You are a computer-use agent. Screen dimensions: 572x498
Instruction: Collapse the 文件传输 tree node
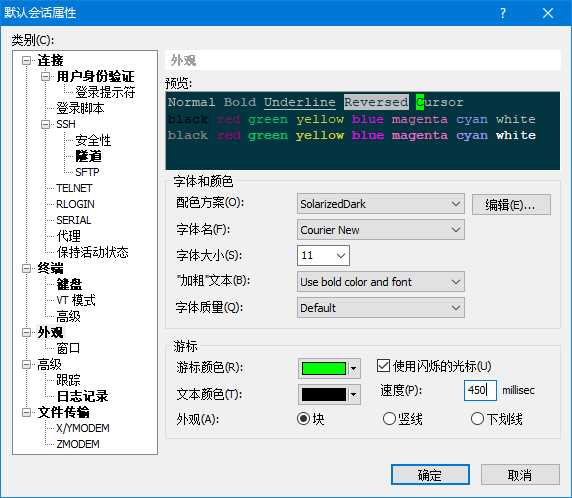click(x=26, y=412)
